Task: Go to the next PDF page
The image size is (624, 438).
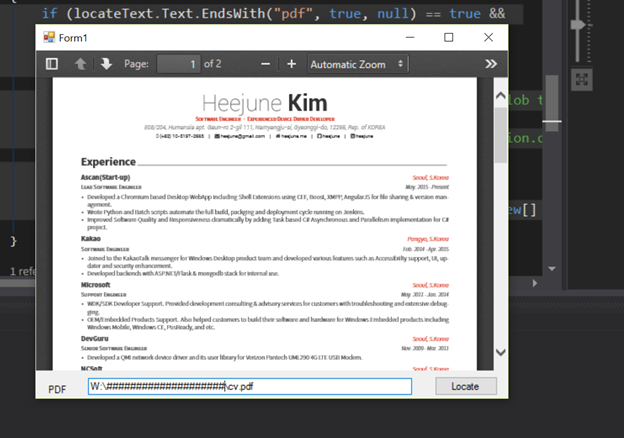Action: click(105, 64)
